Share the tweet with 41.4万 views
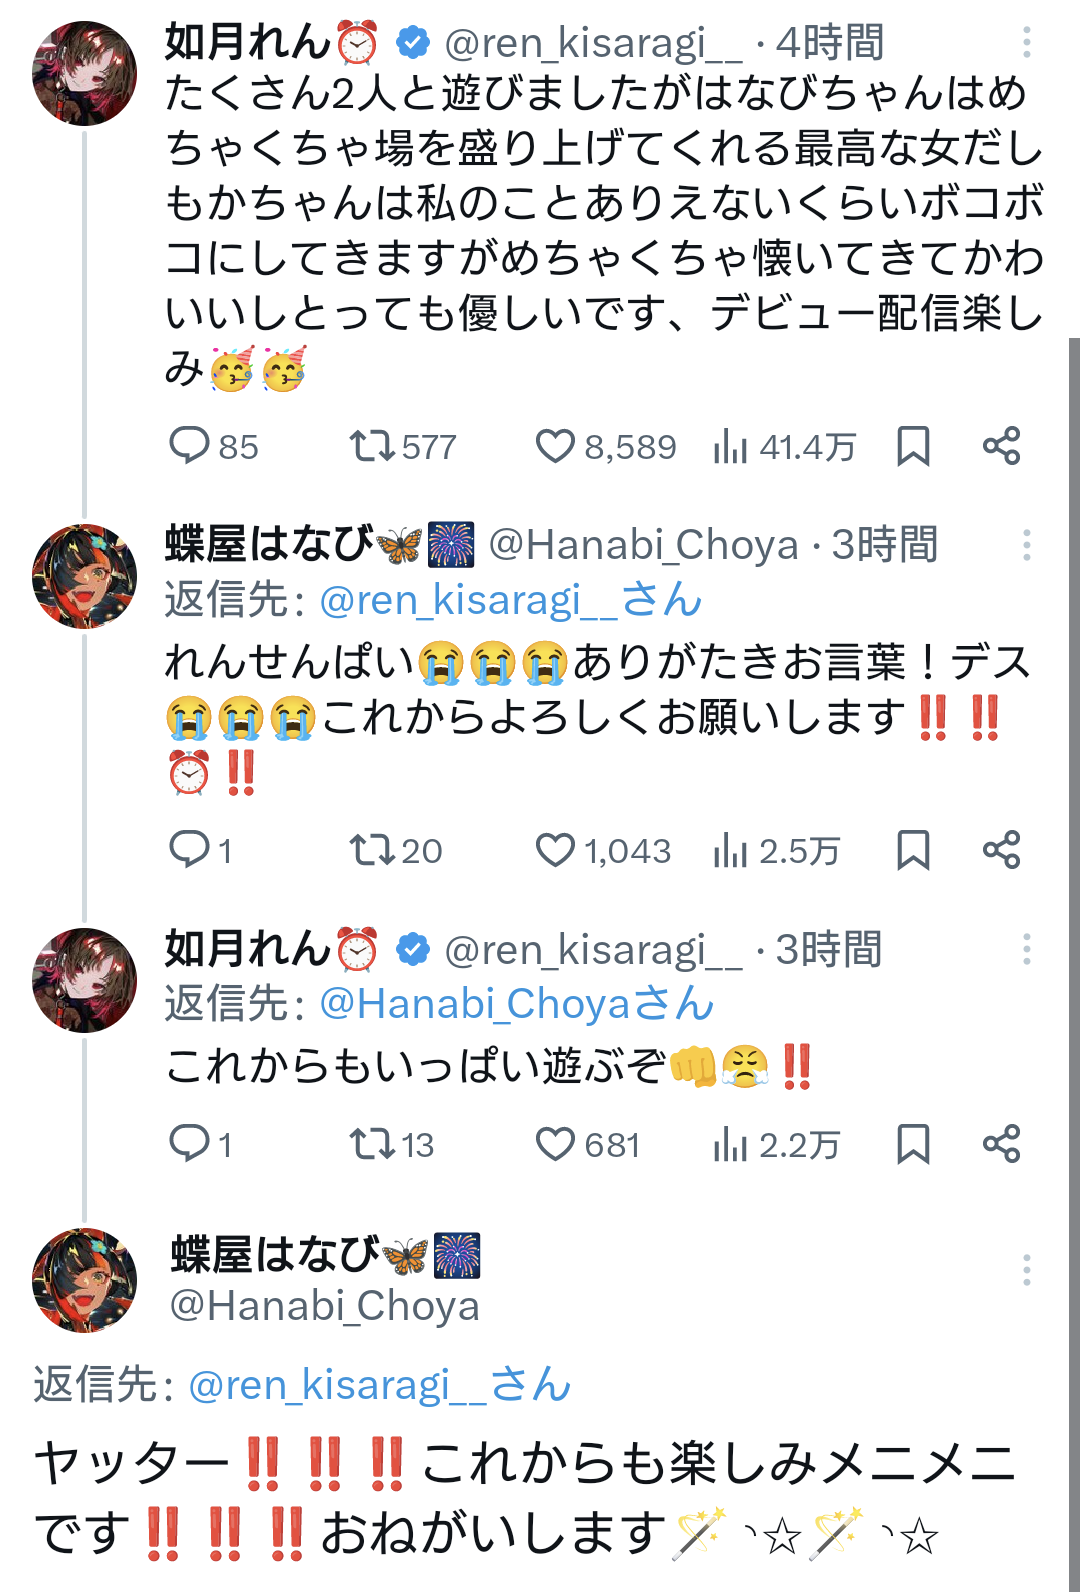Screen dimensions: 1080x1592 click(x=1001, y=446)
